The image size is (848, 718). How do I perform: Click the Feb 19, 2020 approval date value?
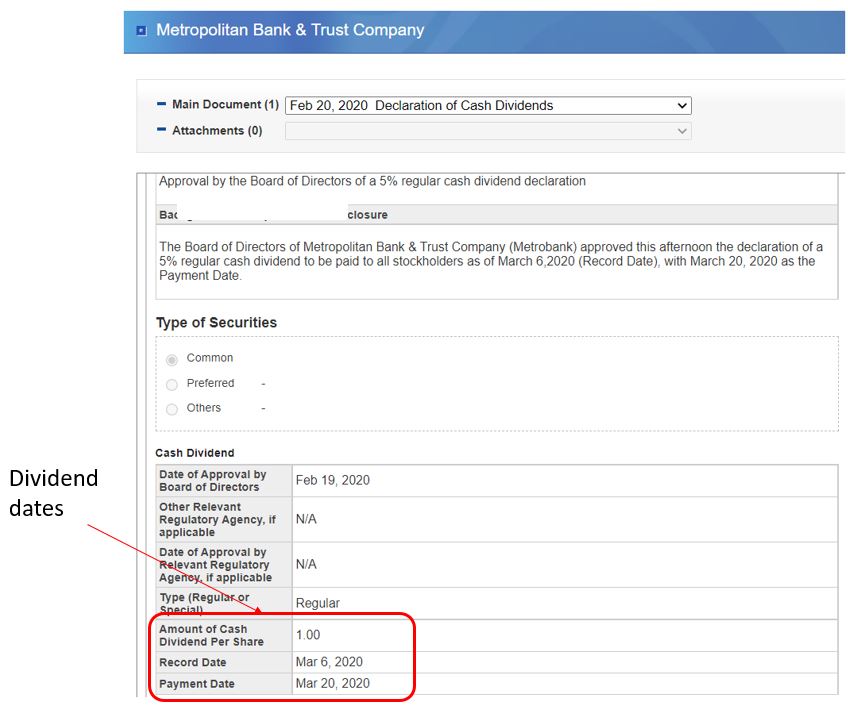click(333, 480)
